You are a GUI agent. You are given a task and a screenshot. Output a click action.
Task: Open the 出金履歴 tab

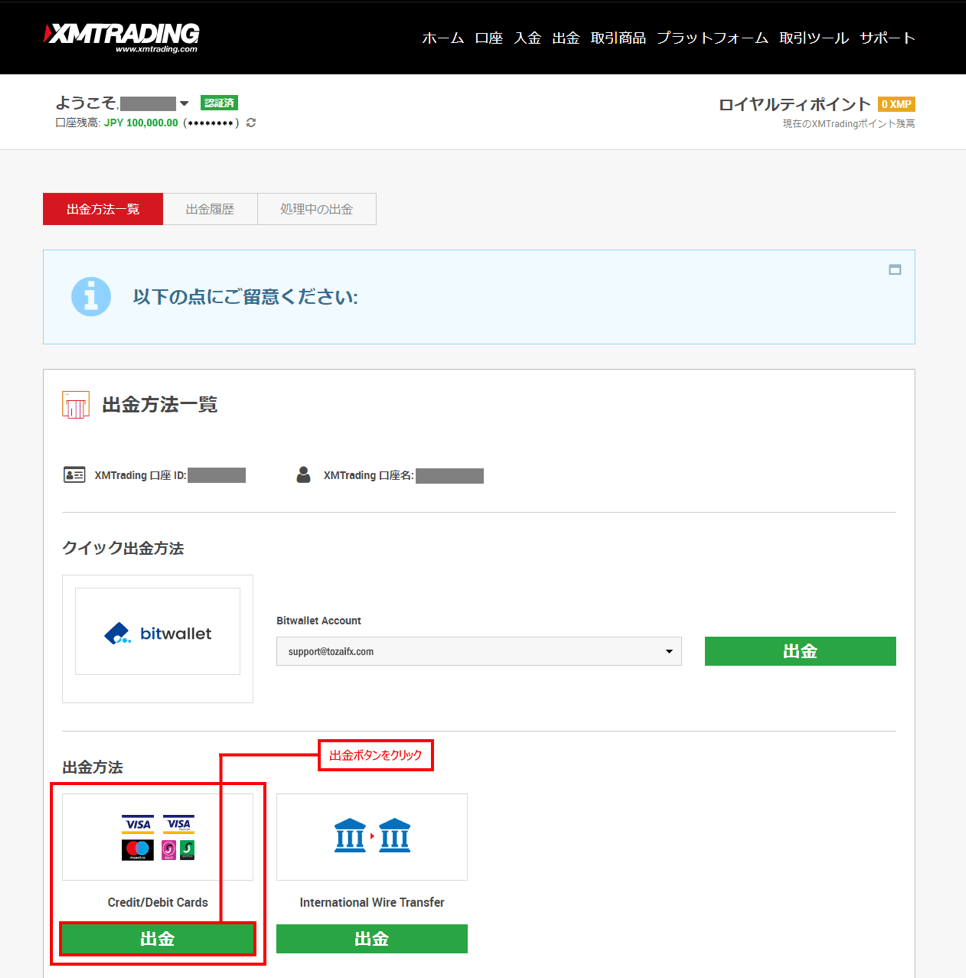coord(210,209)
